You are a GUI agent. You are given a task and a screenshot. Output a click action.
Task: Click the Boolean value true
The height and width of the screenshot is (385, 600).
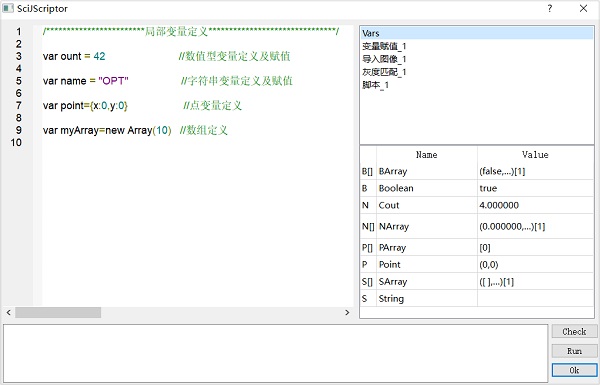pyautogui.click(x=488, y=188)
